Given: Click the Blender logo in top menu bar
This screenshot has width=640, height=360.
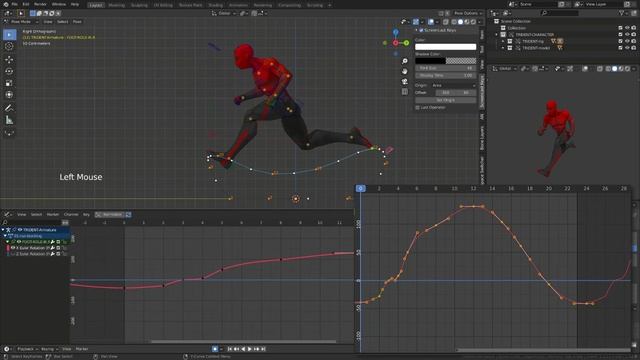Looking at the screenshot, I should [5, 4].
